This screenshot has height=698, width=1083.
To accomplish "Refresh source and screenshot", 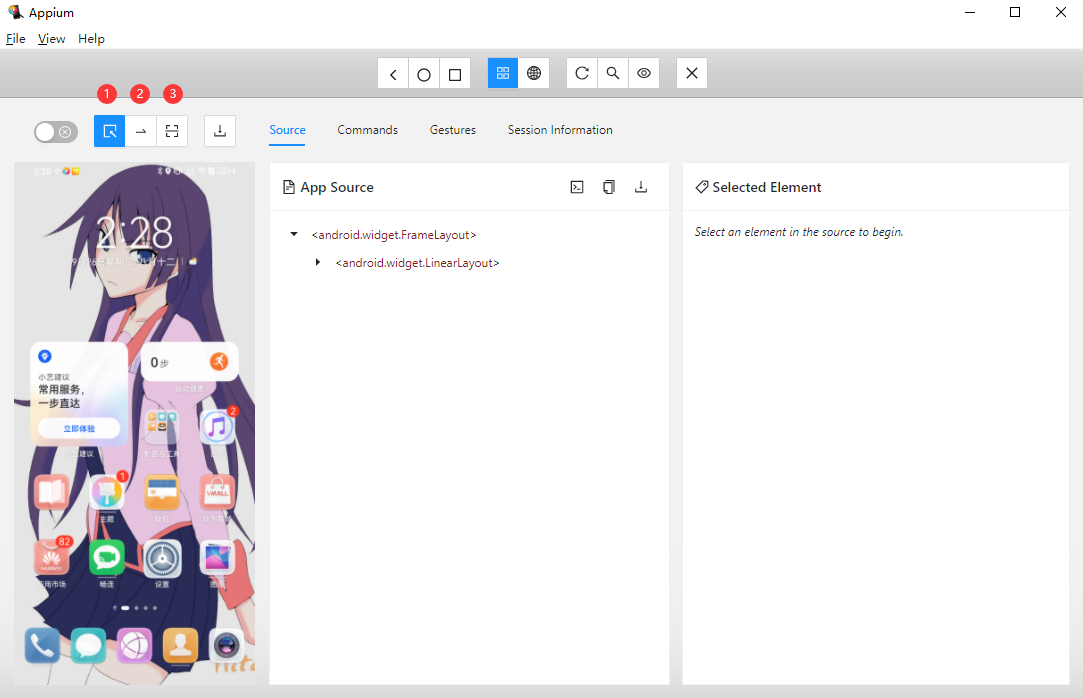I will pyautogui.click(x=582, y=74).
